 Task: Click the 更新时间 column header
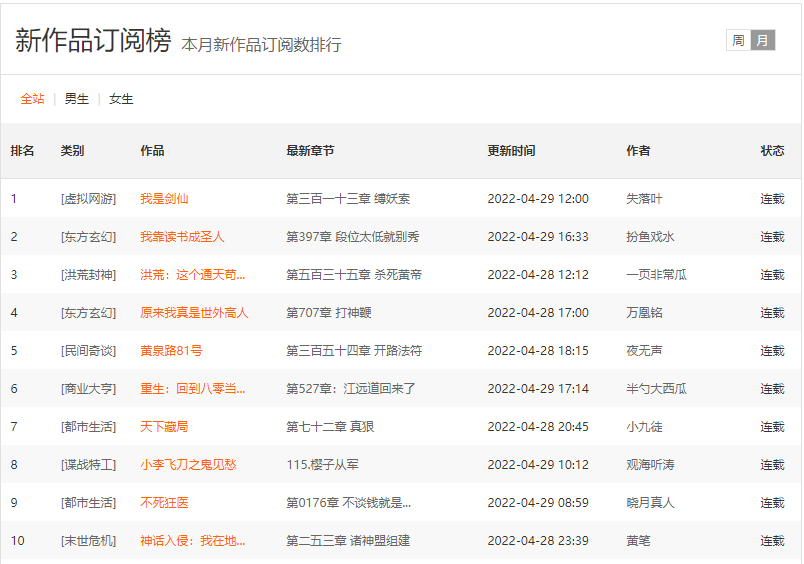click(x=511, y=150)
